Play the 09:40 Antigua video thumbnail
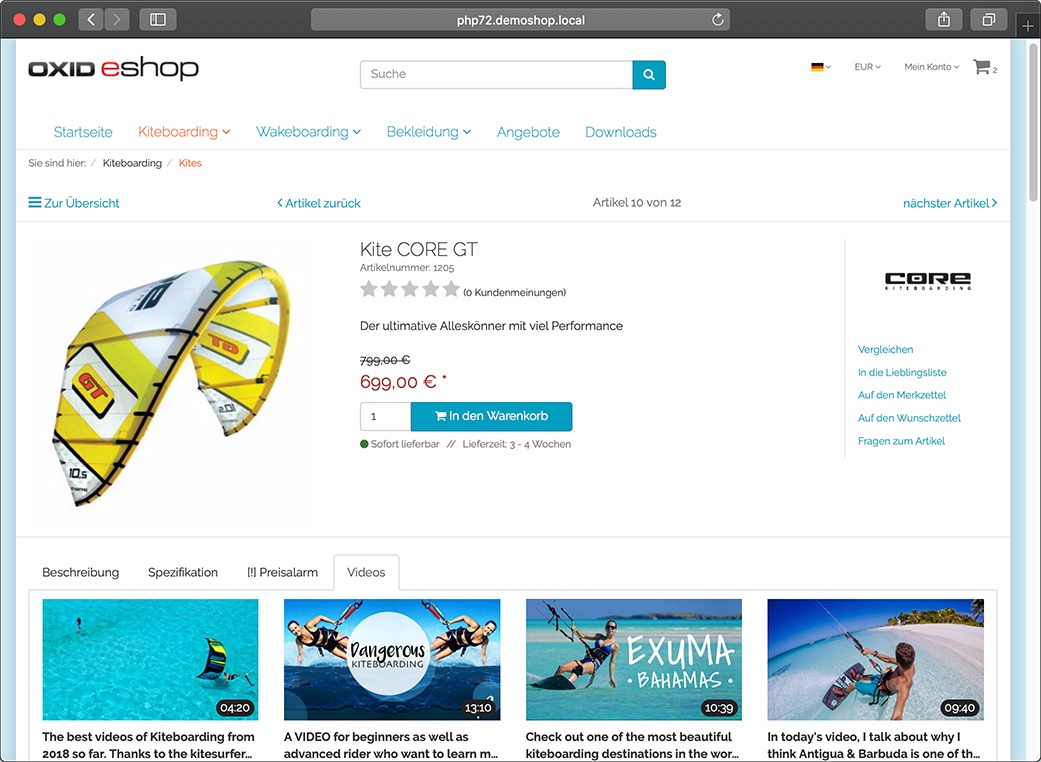 tap(875, 659)
